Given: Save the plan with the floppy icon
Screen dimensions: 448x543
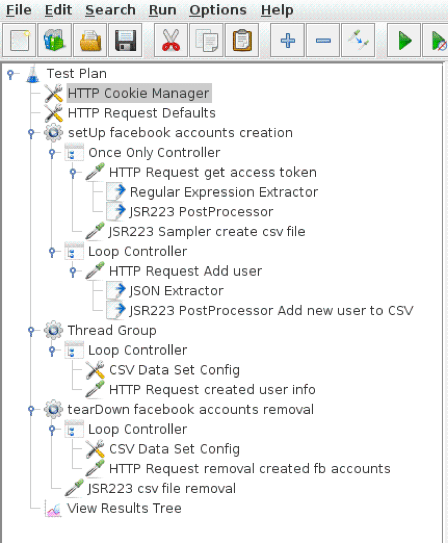Looking at the screenshot, I should pos(125,41).
